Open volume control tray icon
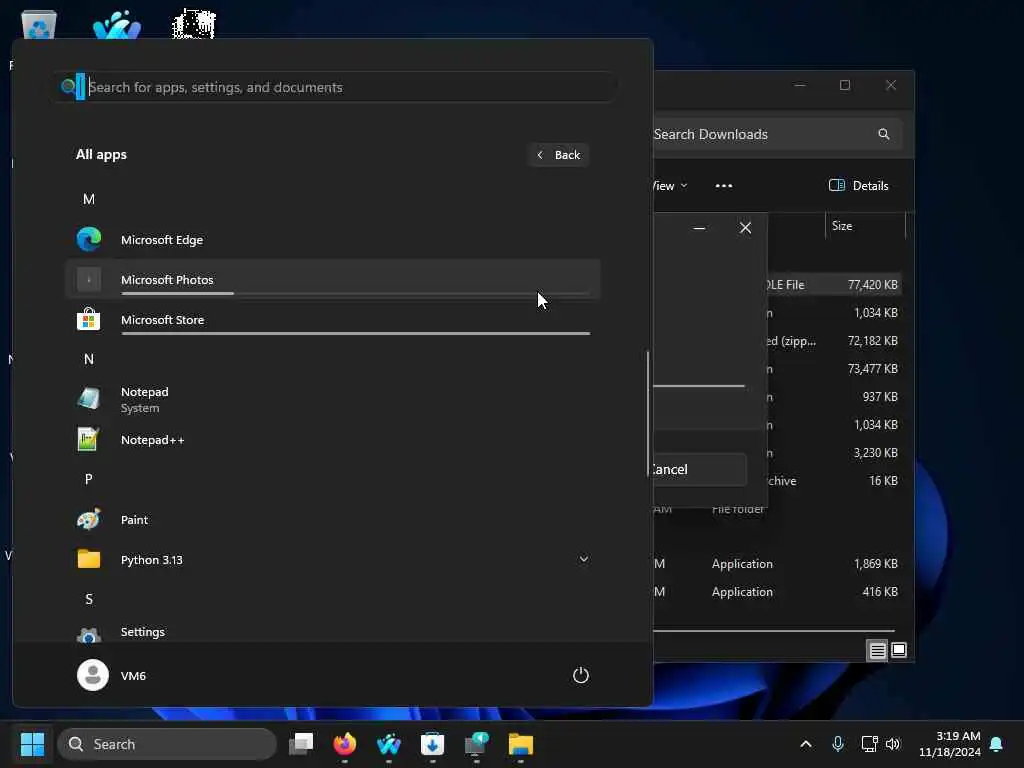The height and width of the screenshot is (768, 1024). click(x=893, y=744)
